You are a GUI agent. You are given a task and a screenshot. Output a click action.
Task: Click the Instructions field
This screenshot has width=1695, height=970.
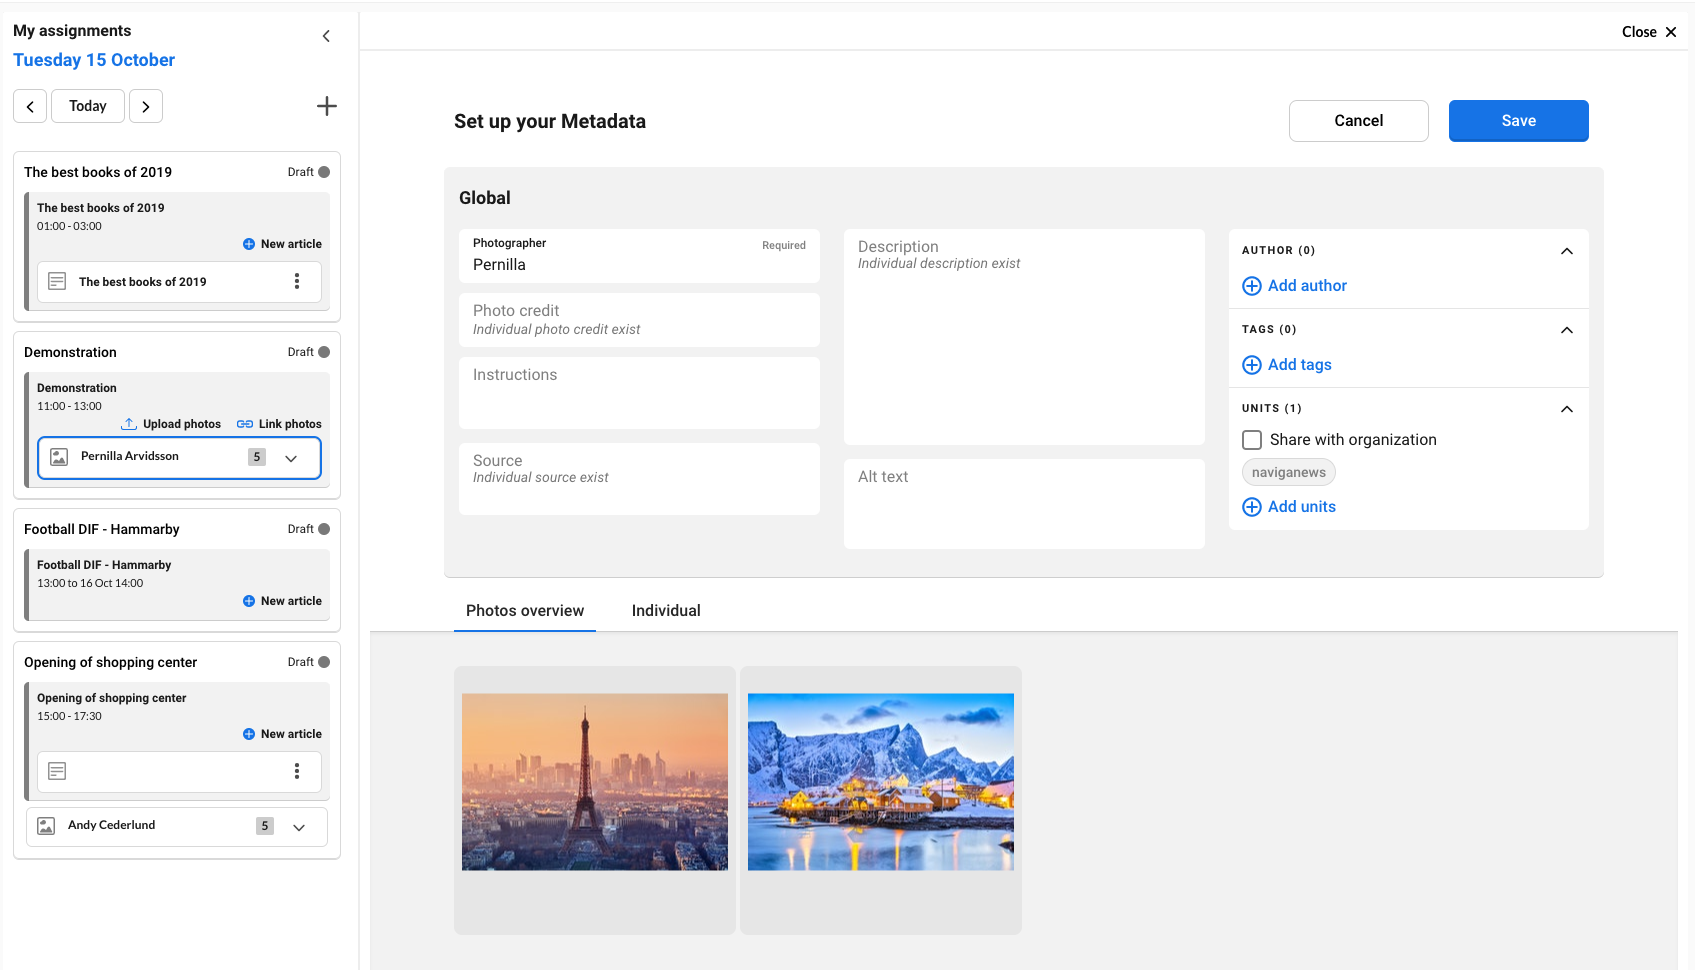[639, 393]
